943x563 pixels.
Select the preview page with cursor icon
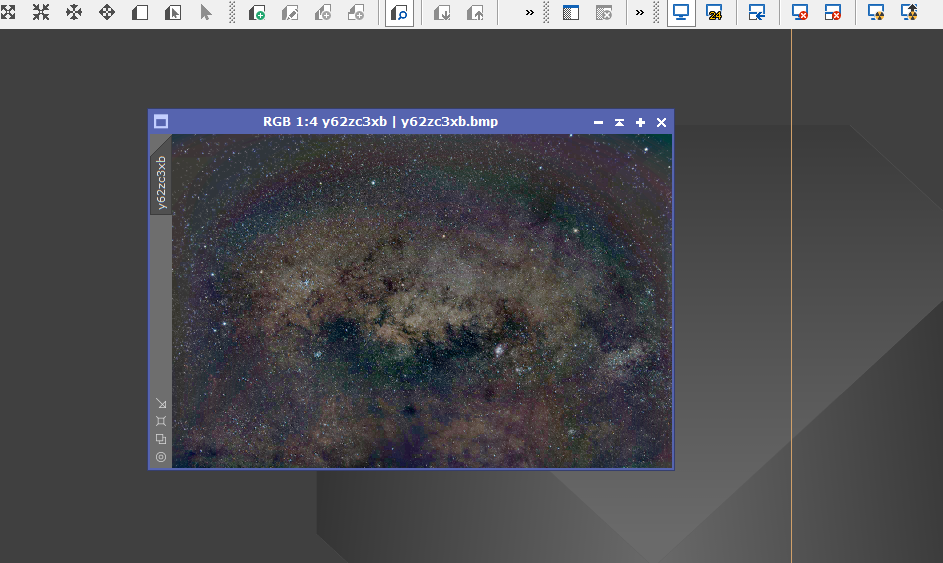(x=173, y=12)
